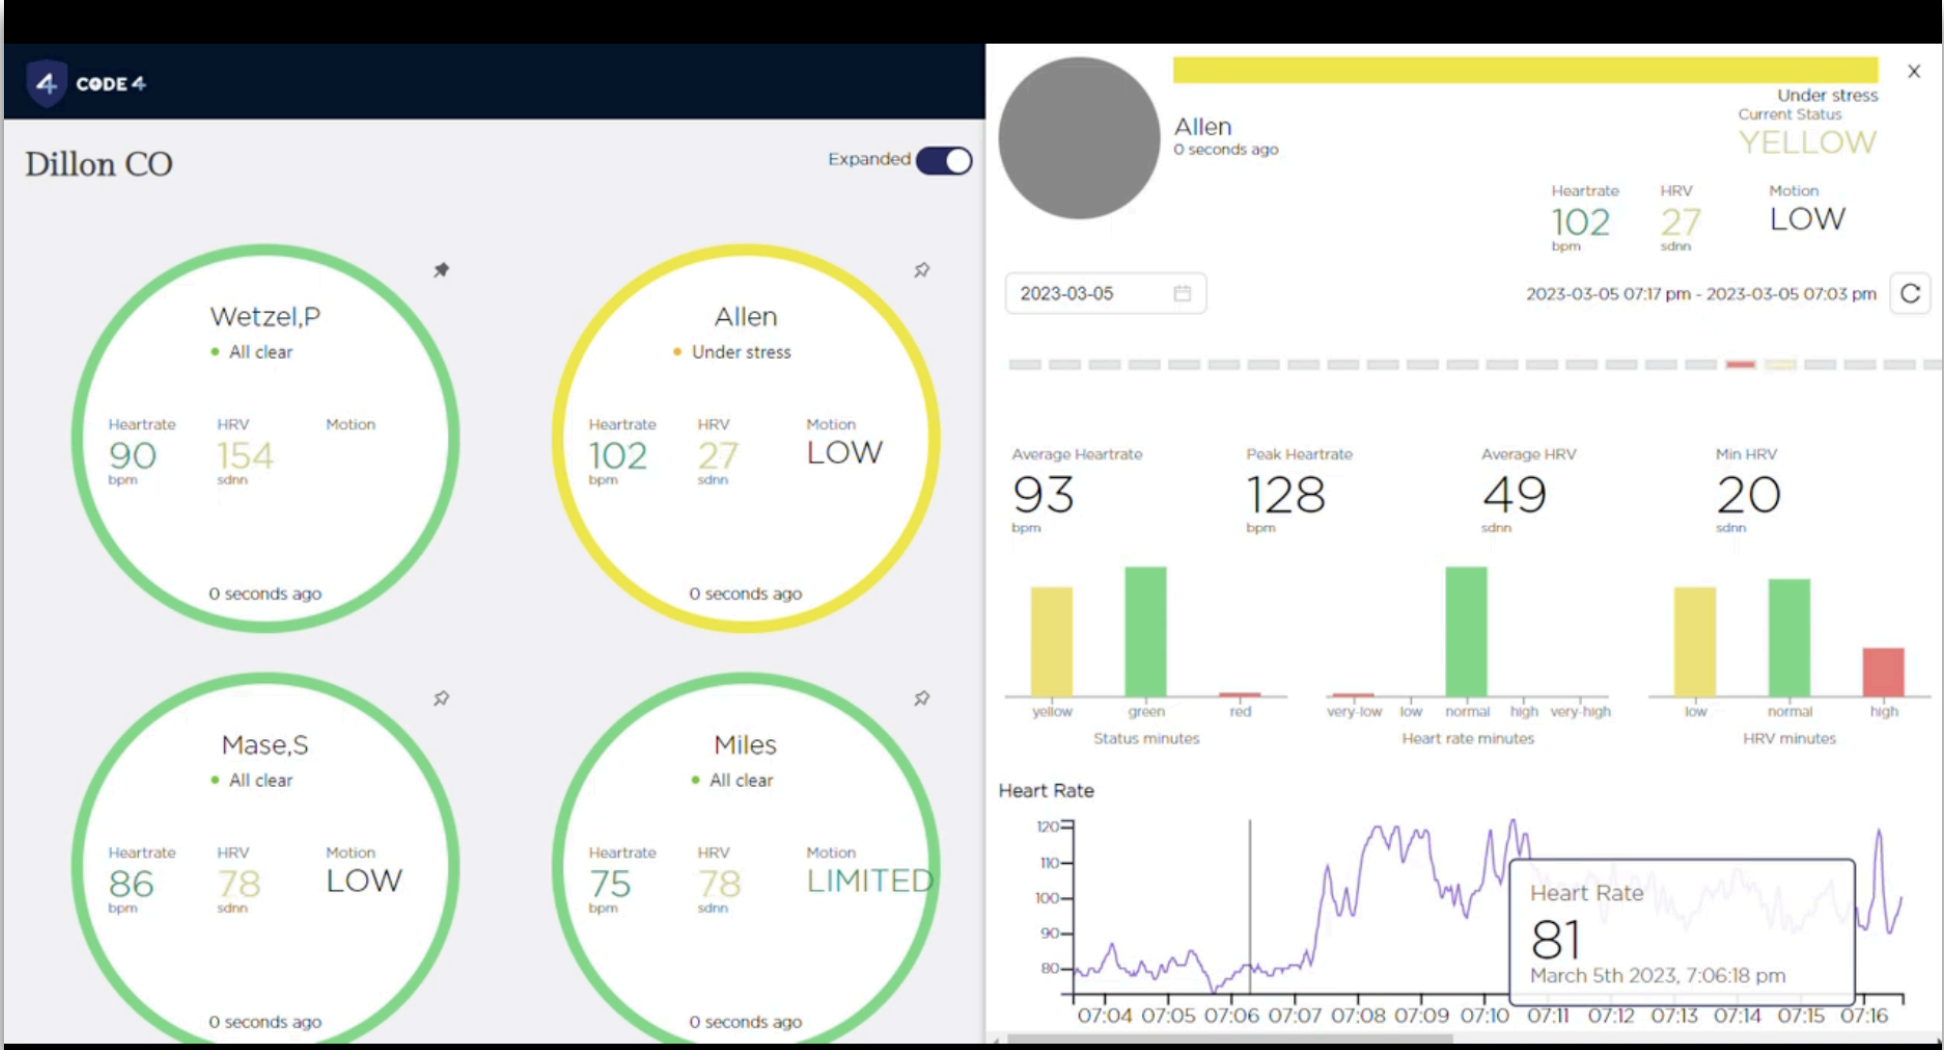Click the green Status minutes bar
The width and height of the screenshot is (1944, 1050).
coord(1145,631)
